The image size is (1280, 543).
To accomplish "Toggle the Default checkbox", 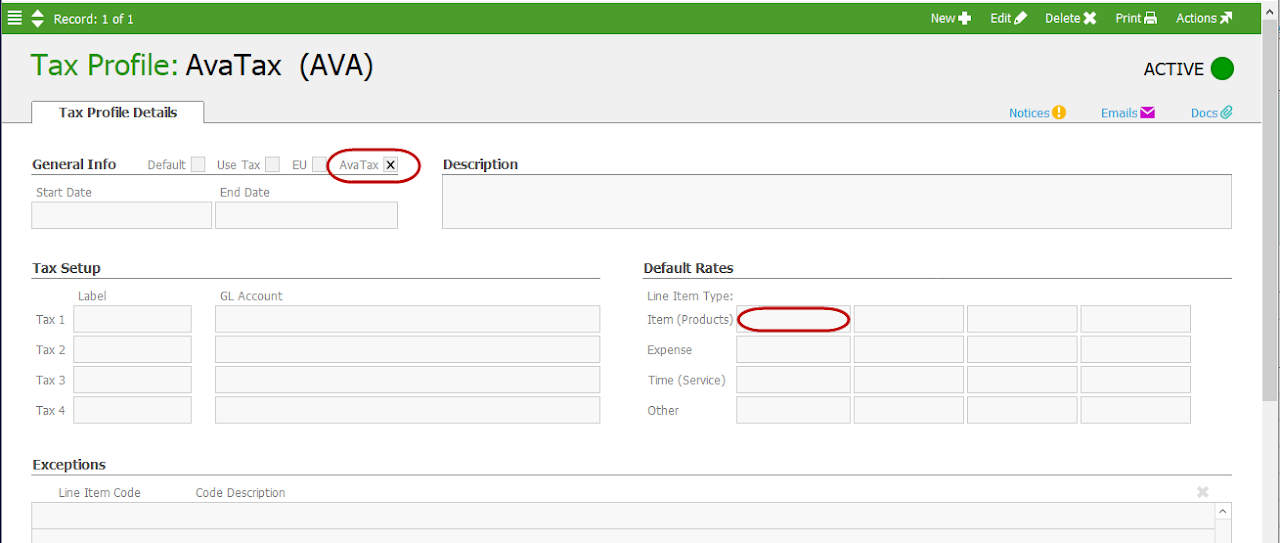I will (198, 165).
